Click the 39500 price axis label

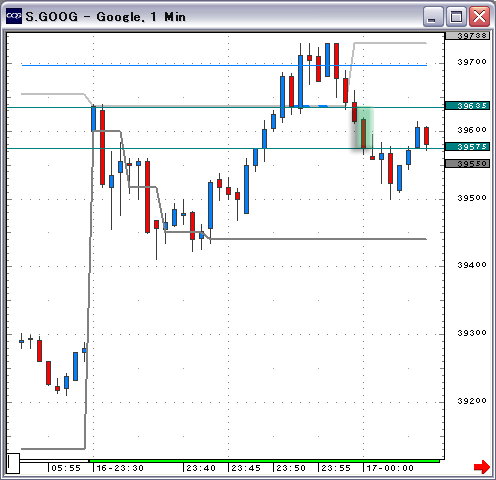coord(472,198)
